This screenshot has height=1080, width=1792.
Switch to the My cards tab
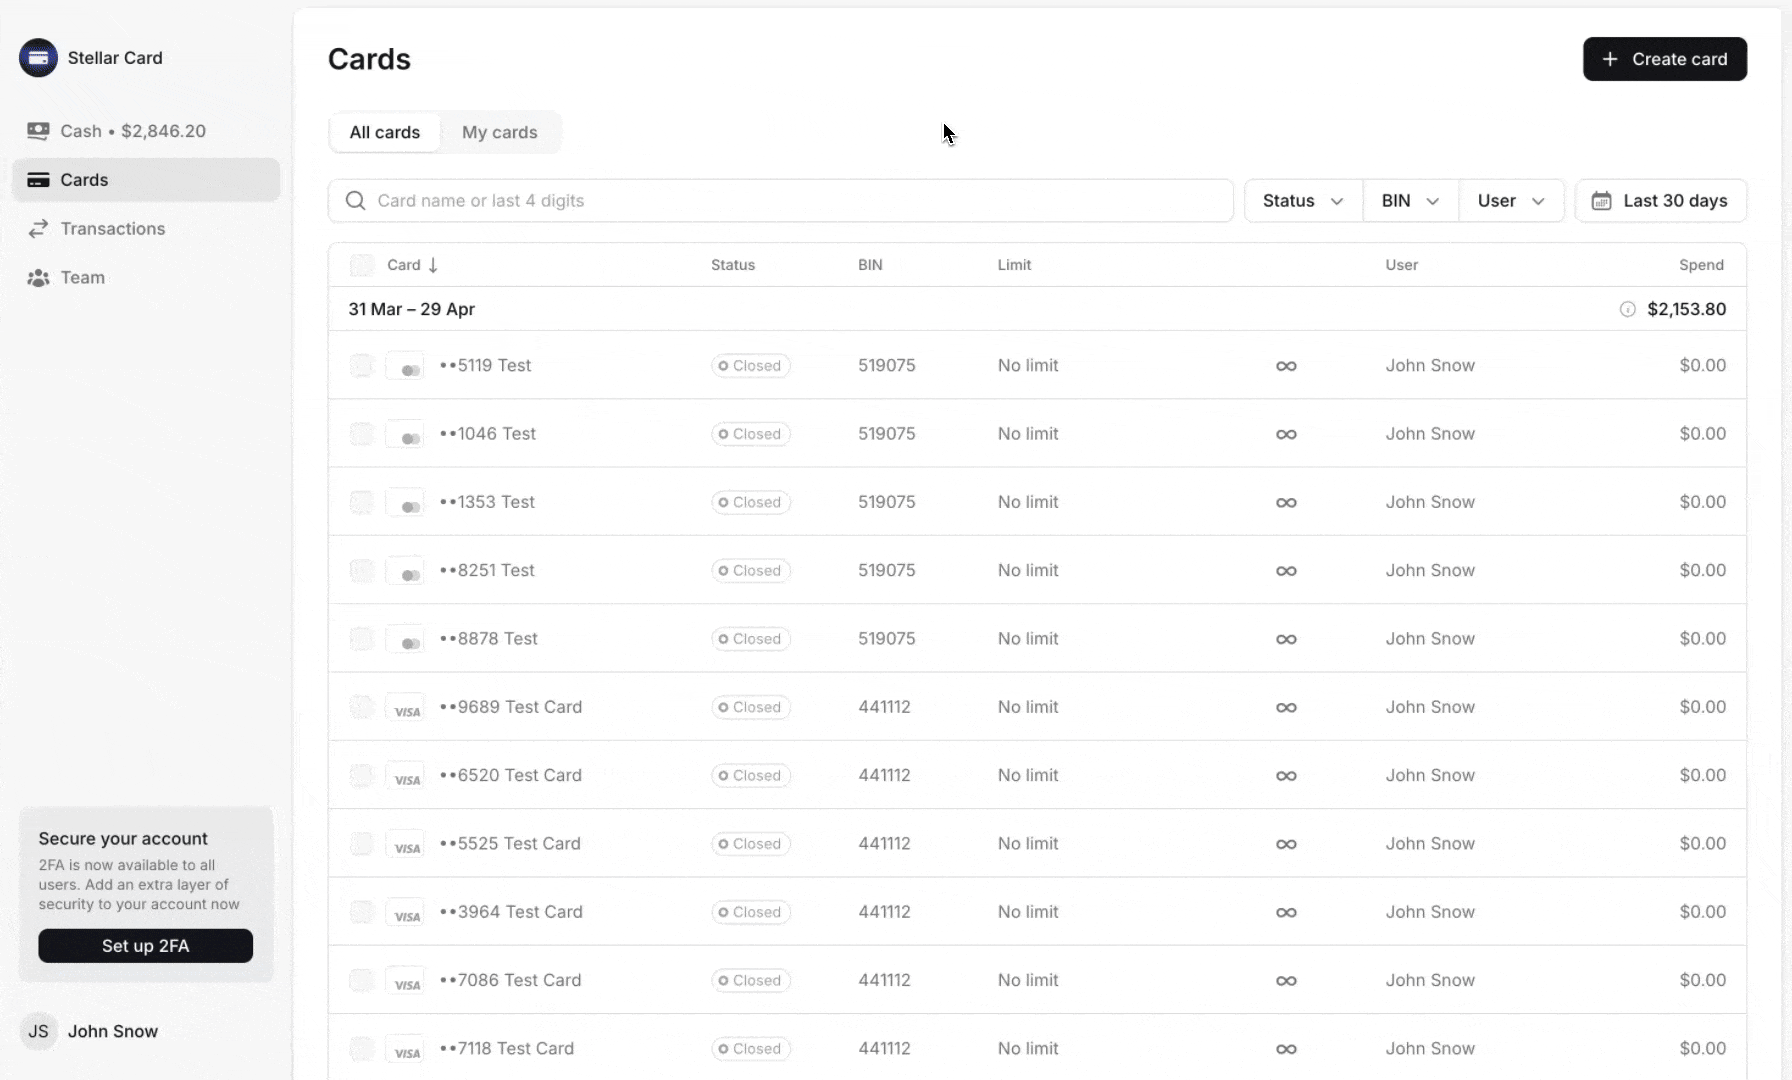click(500, 132)
